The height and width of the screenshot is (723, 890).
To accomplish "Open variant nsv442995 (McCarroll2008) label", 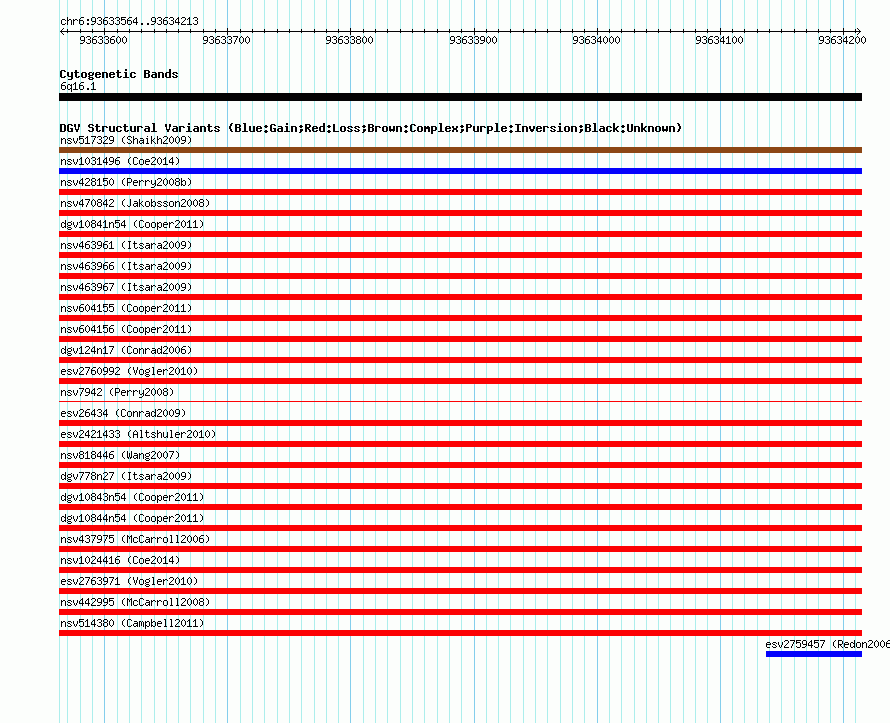I will pyautogui.click(x=135, y=602).
